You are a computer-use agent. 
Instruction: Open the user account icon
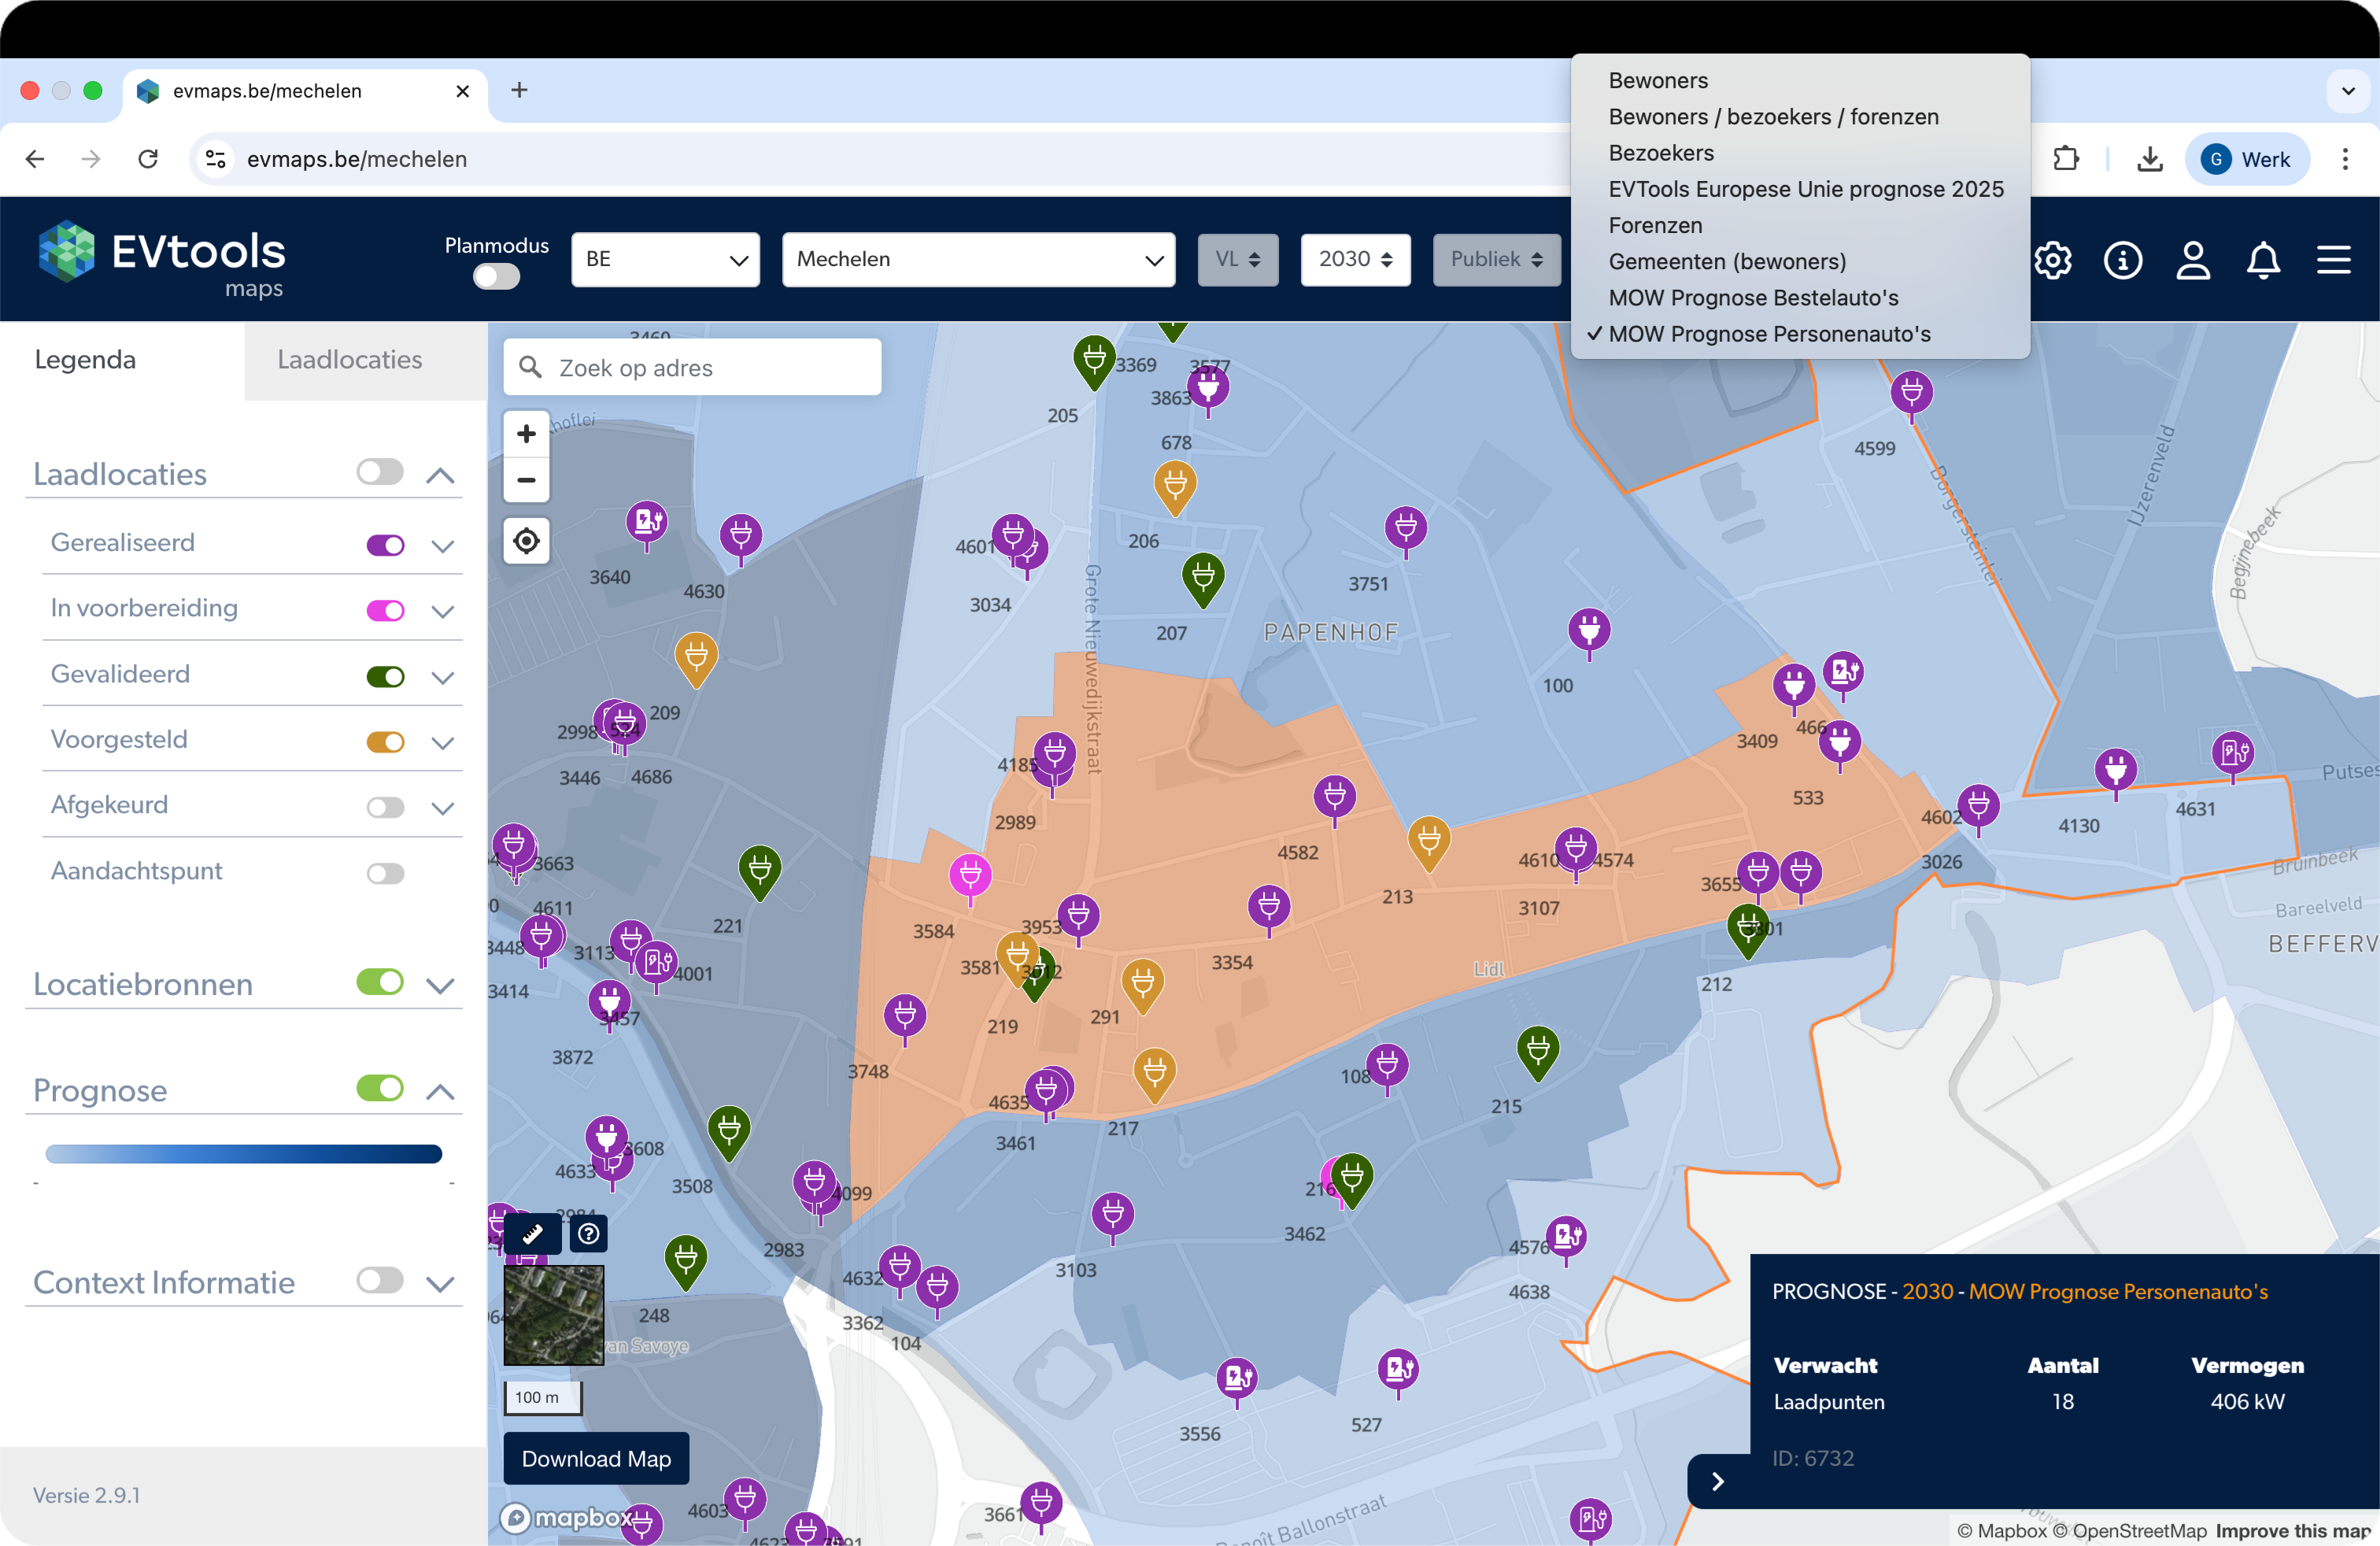[2193, 260]
